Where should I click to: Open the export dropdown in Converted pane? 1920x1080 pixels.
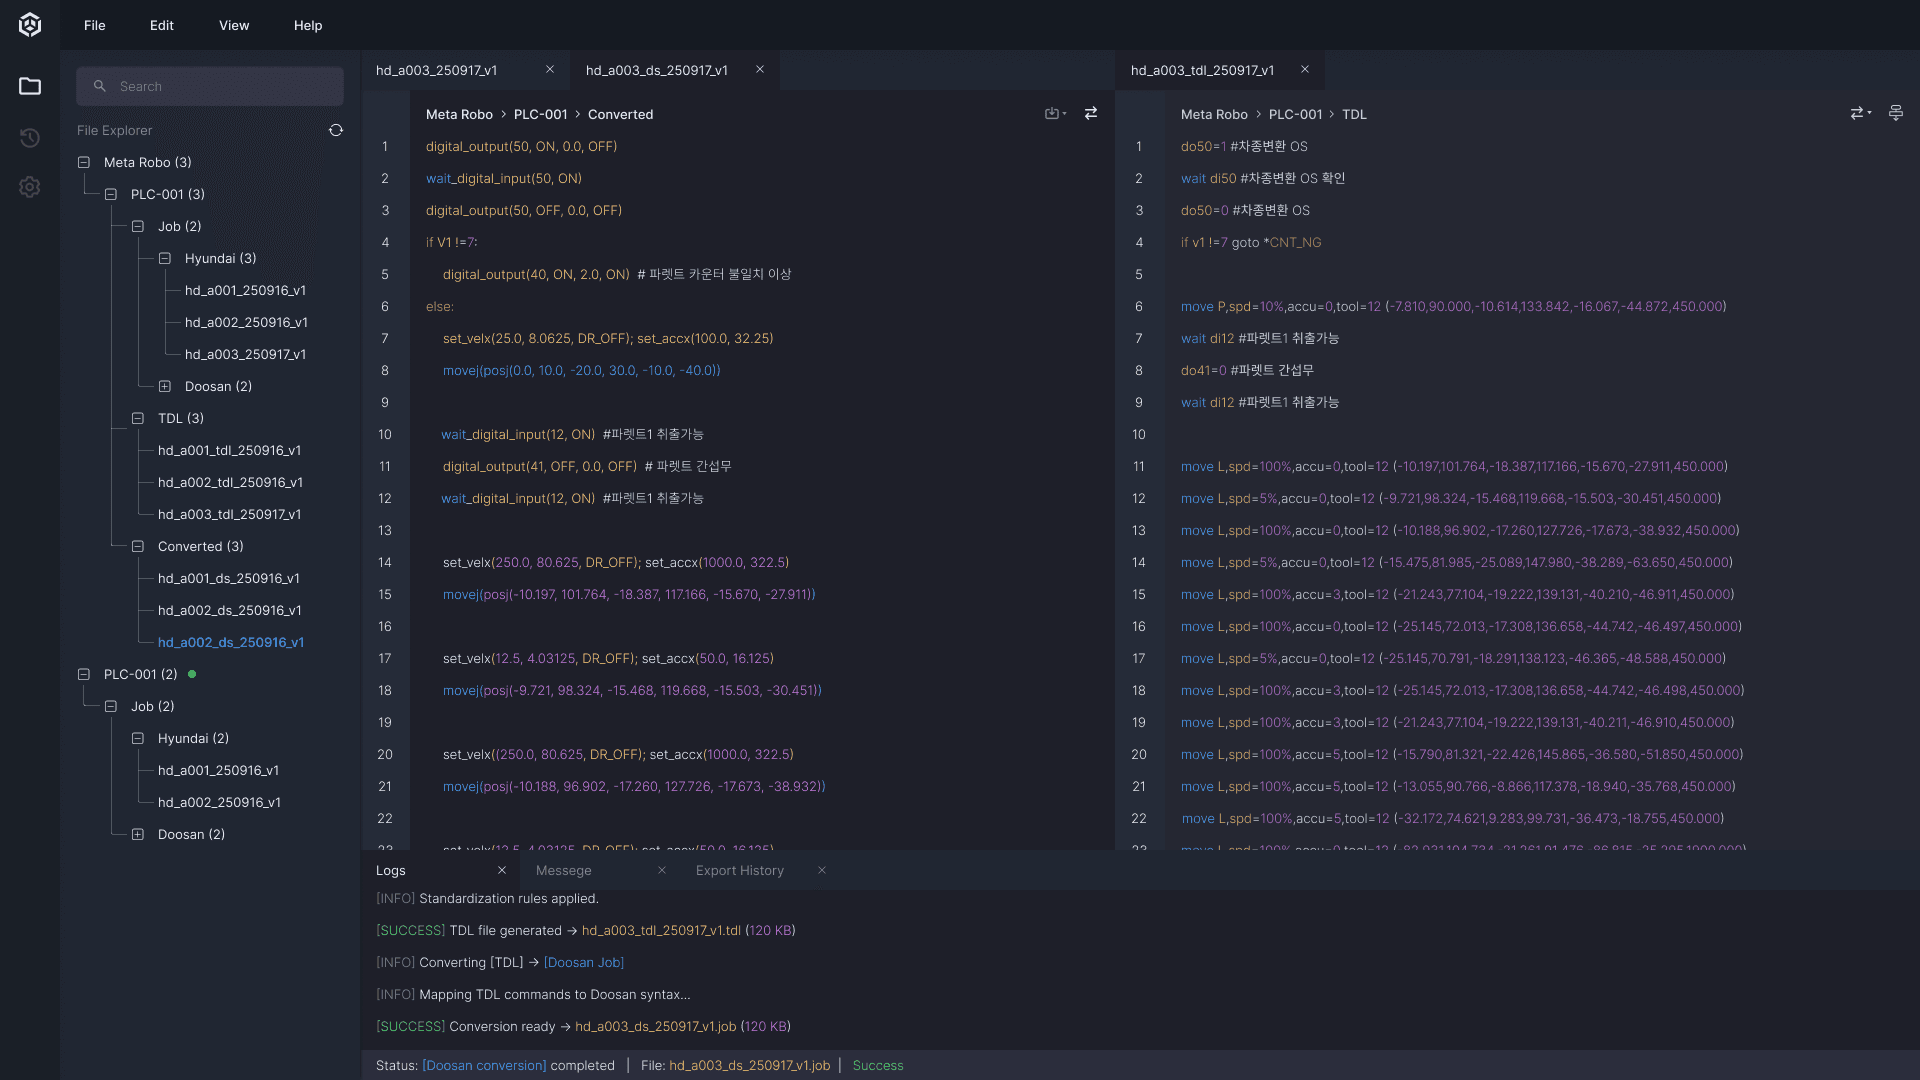1055,113
